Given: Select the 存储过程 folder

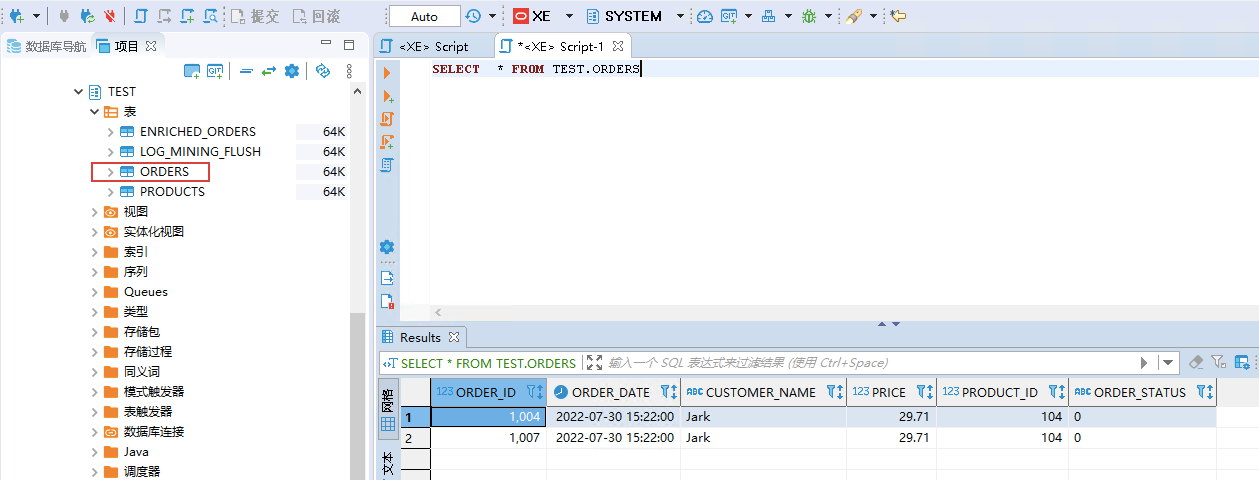Looking at the screenshot, I should (148, 352).
